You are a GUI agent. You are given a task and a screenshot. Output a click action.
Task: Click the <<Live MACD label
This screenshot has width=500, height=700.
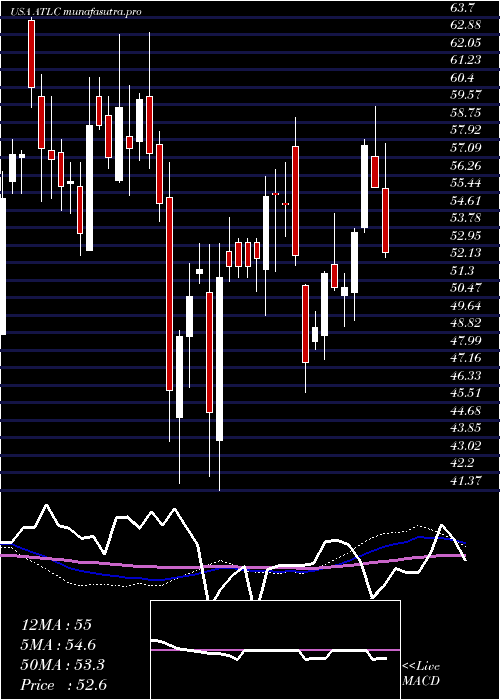pos(421,674)
